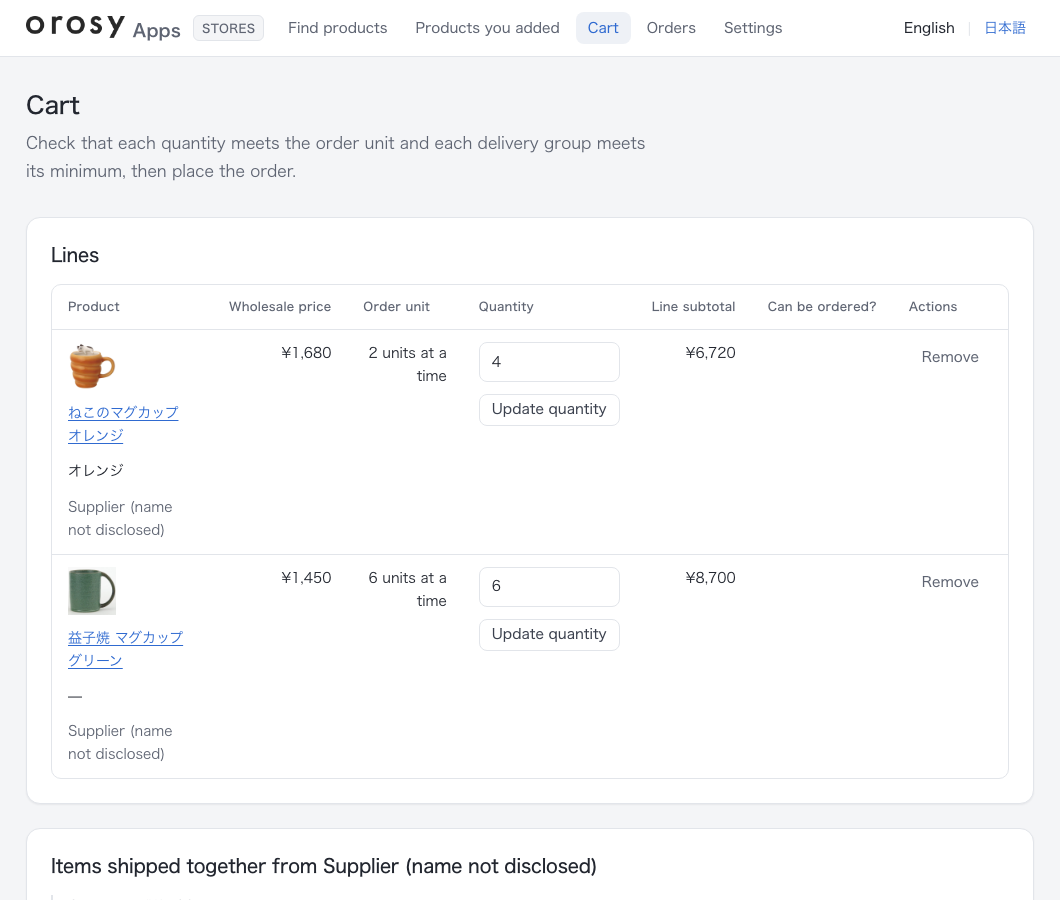The image size is (1060, 900).
Task: Click the ¥8,700 line subtotal
Action: [x=710, y=578]
